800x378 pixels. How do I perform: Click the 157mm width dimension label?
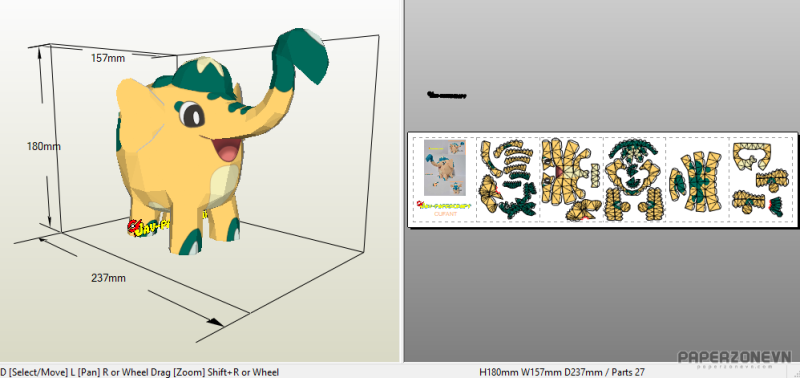[108, 58]
